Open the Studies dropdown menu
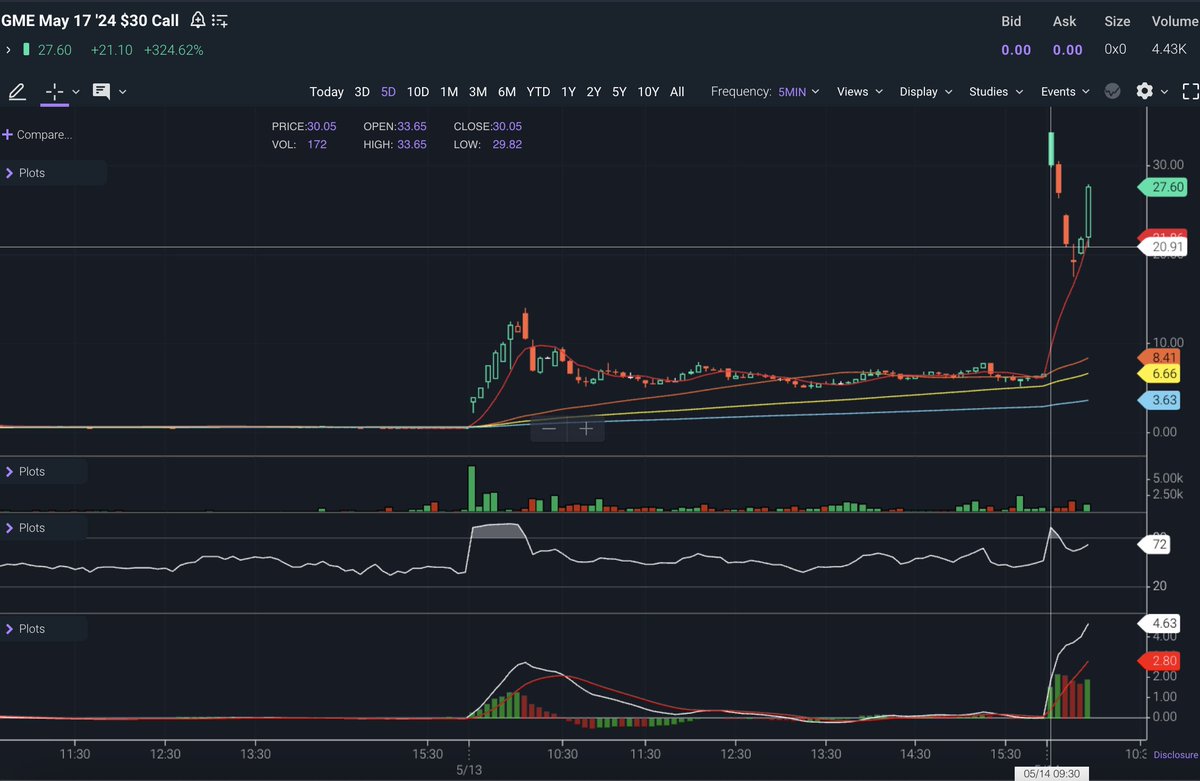1200x781 pixels. click(x=996, y=91)
